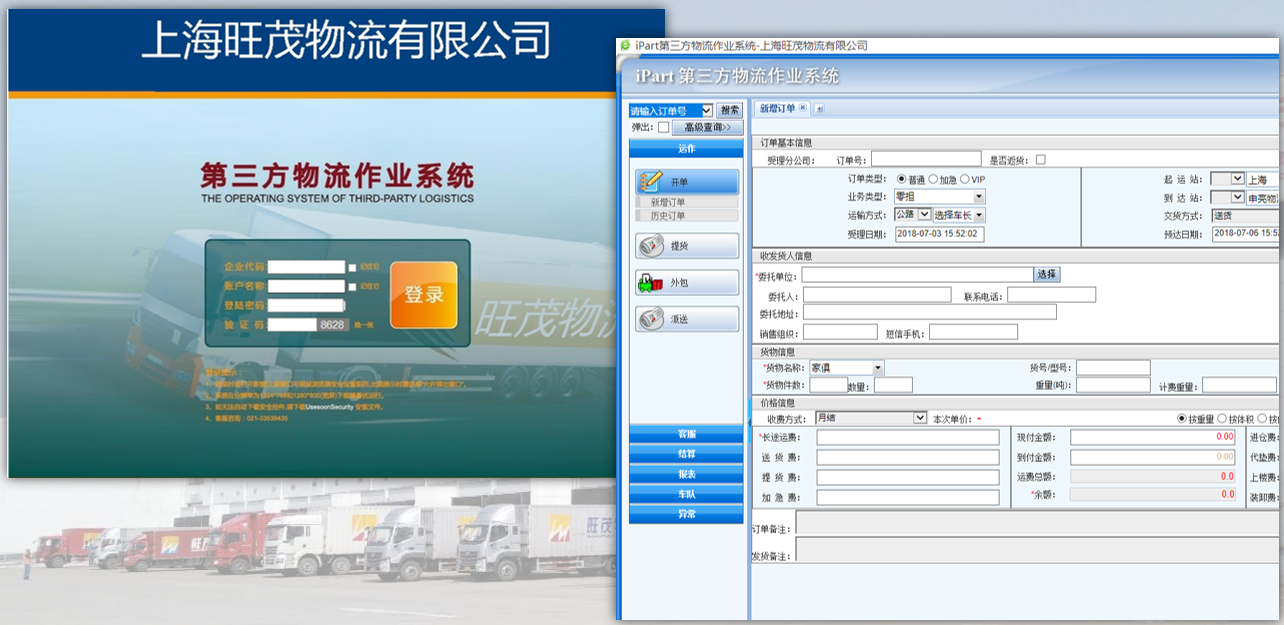Viewport: 1284px width, 625px height.
Task: Select the 按重量 pricing radio
Action: pyautogui.click(x=1182, y=418)
